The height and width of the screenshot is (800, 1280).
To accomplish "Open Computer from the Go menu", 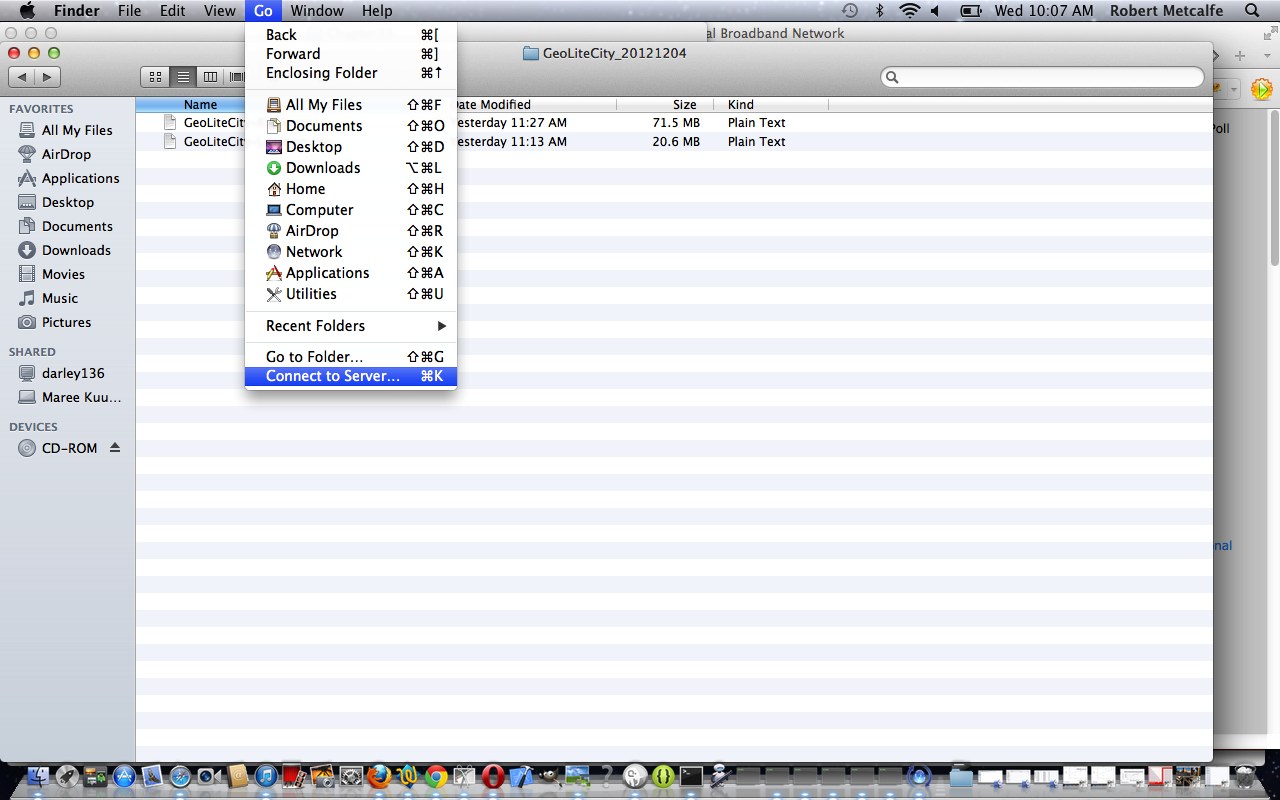I will 319,210.
